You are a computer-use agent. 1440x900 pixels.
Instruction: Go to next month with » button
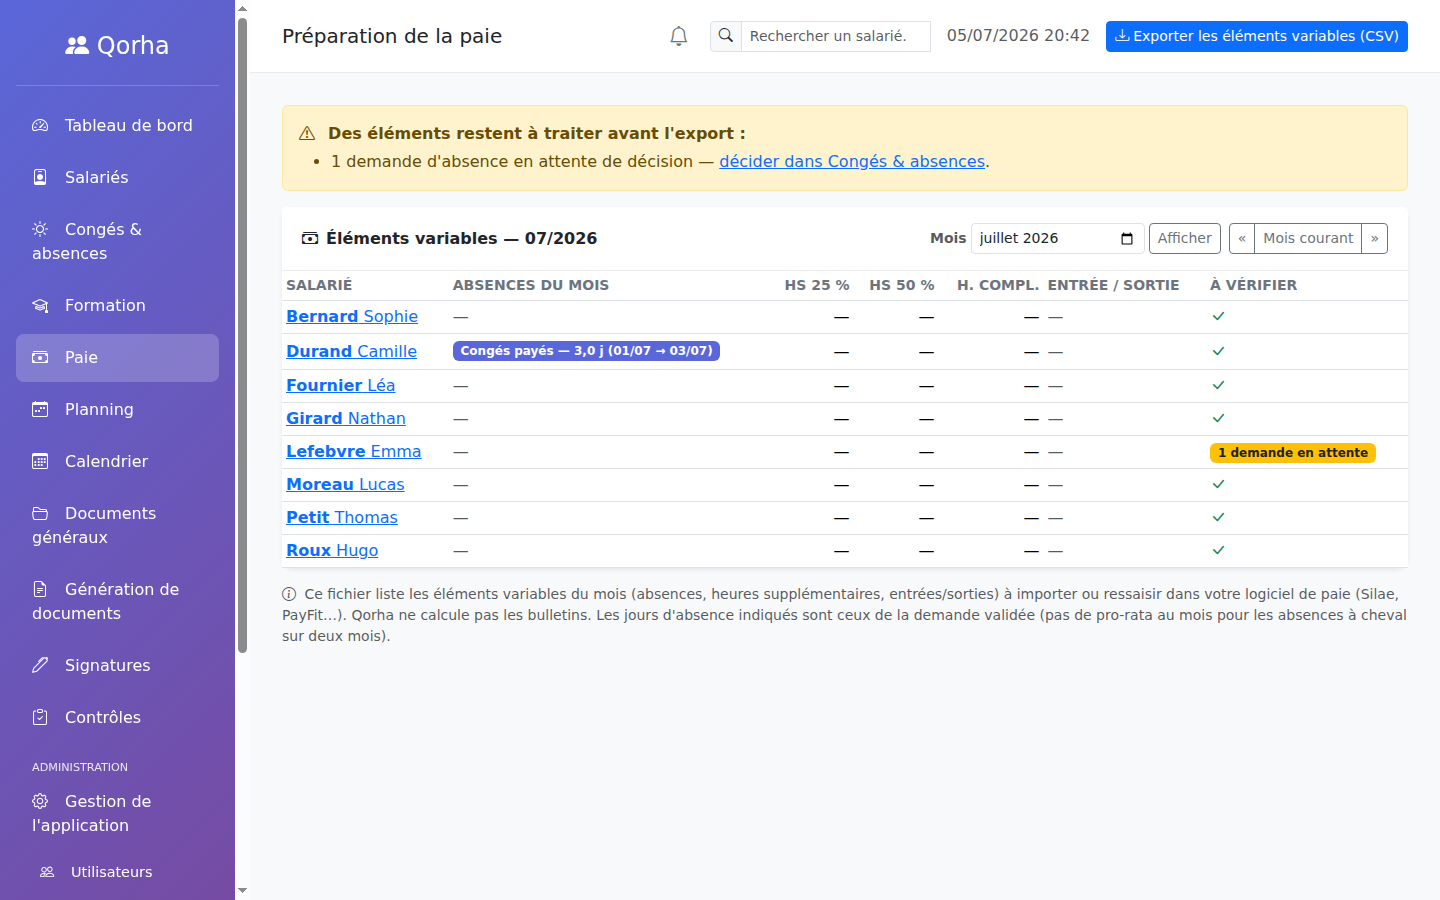1375,238
